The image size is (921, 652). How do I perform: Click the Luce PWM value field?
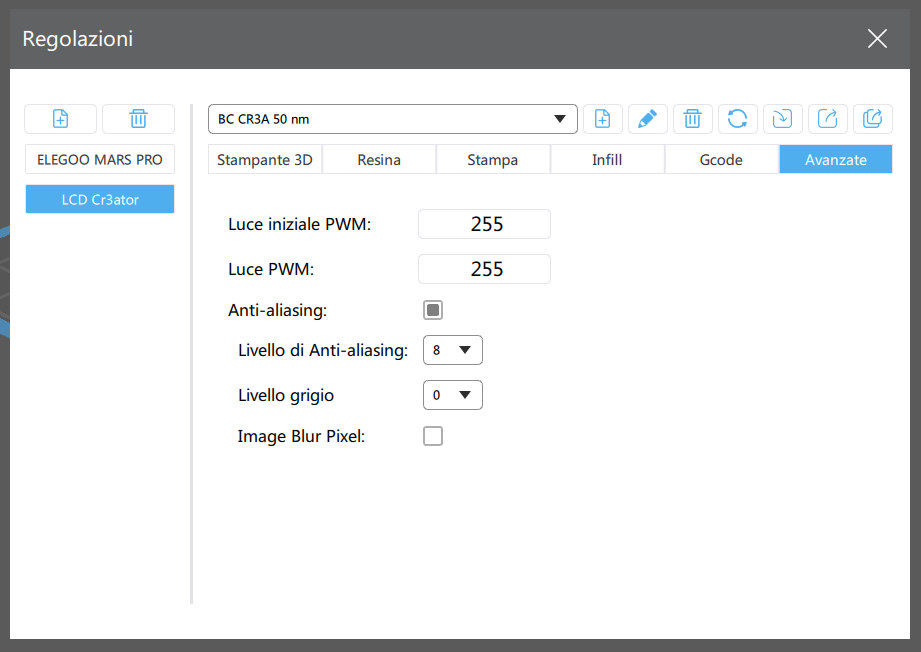tap(484, 269)
